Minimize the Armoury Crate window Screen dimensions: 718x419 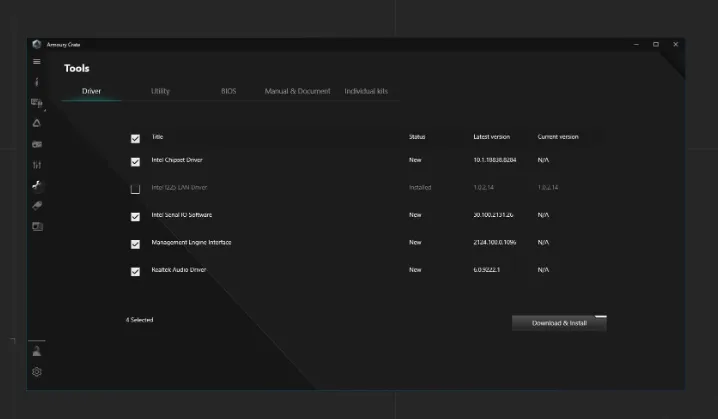(x=636, y=44)
